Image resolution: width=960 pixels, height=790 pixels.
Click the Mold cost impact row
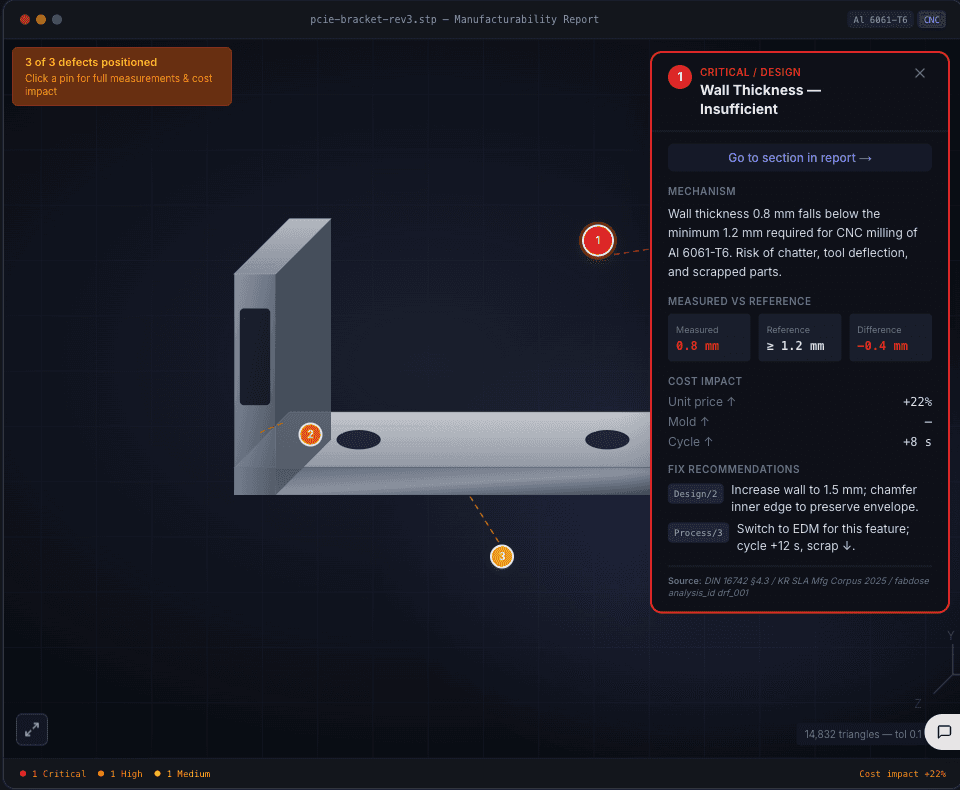pos(800,422)
